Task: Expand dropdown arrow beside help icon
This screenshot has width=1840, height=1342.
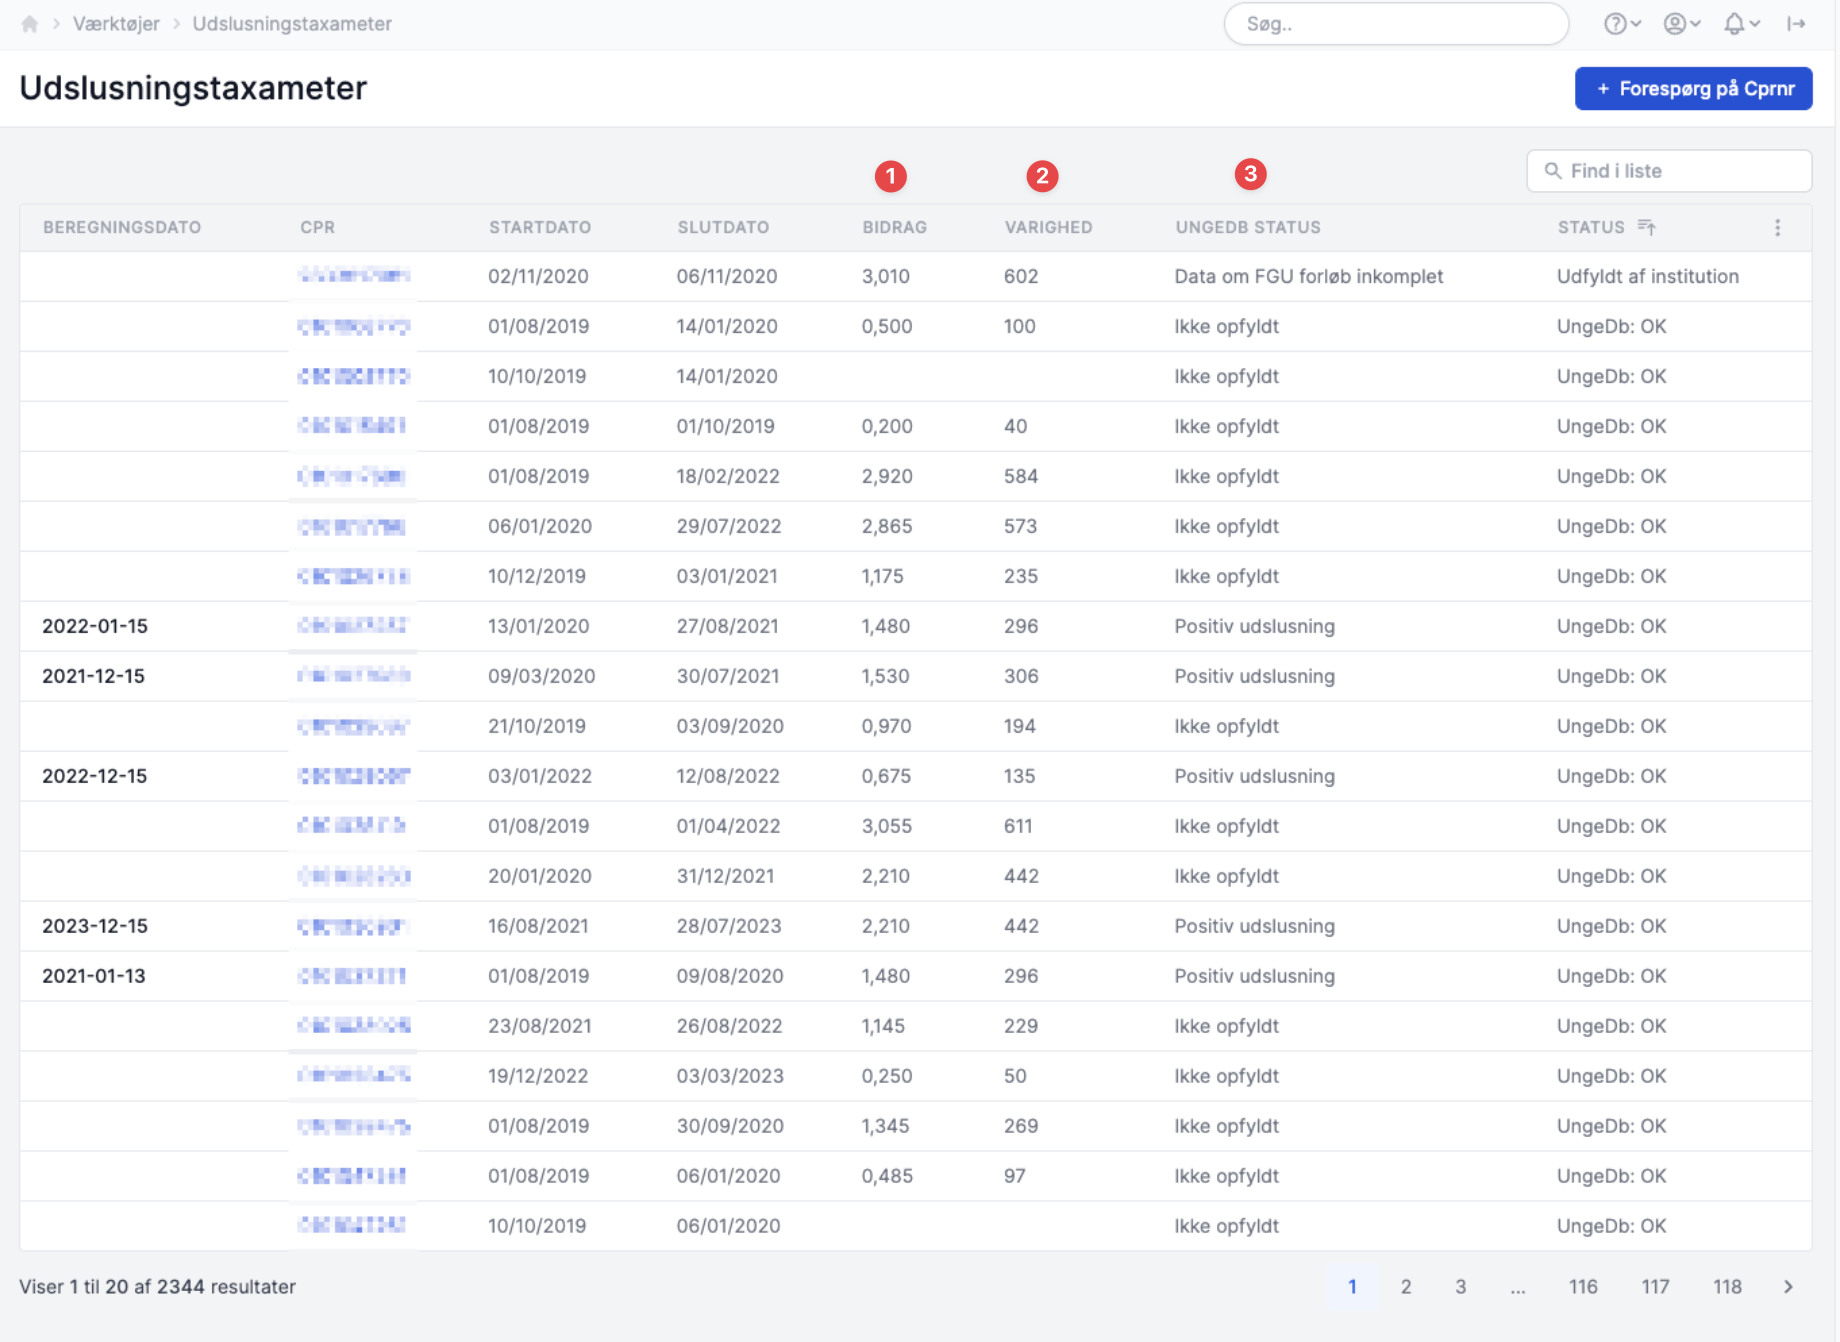Action: [x=1635, y=24]
